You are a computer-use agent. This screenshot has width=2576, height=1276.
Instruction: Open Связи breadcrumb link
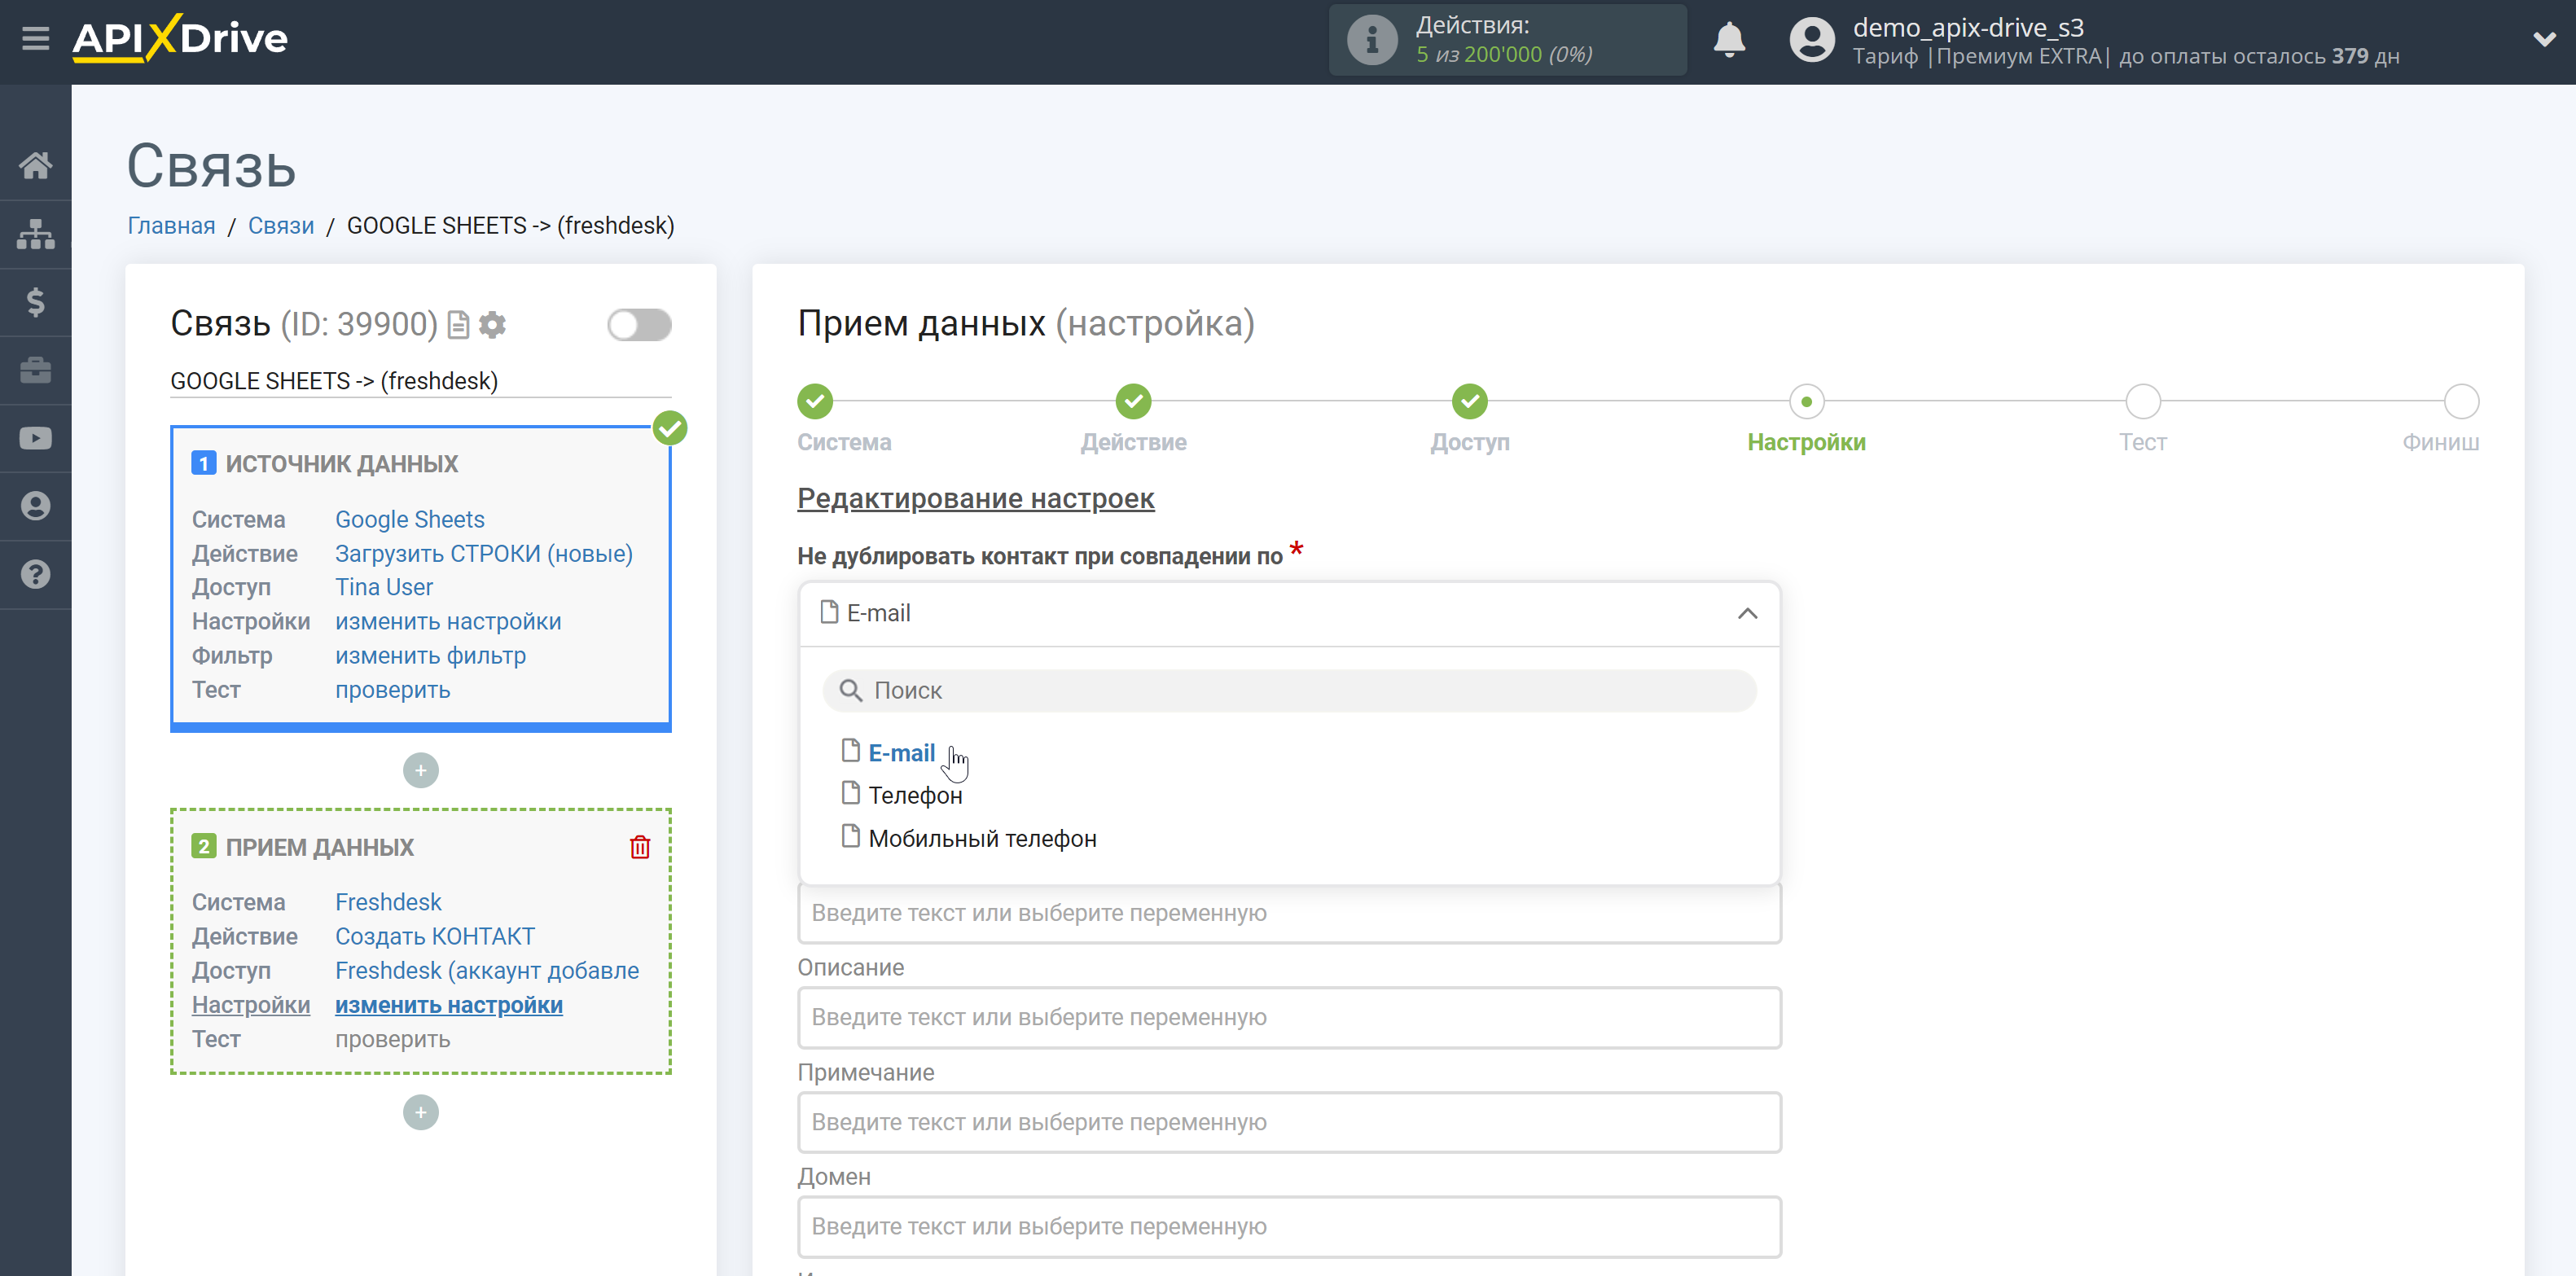point(281,226)
